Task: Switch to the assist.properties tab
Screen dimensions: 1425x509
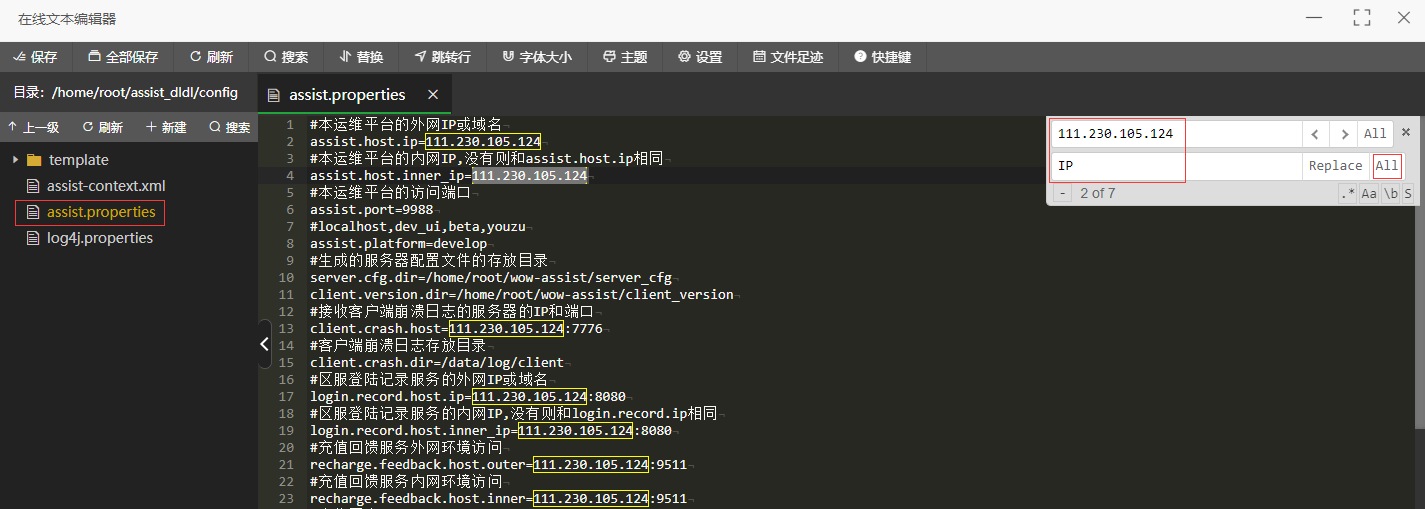Action: pos(346,95)
